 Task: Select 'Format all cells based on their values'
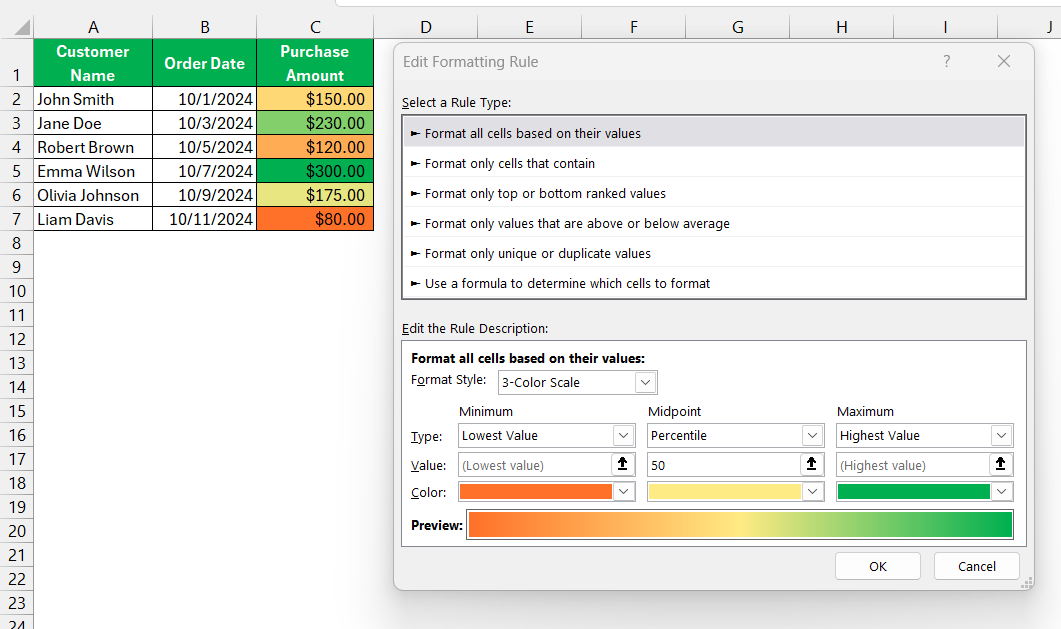(x=714, y=133)
